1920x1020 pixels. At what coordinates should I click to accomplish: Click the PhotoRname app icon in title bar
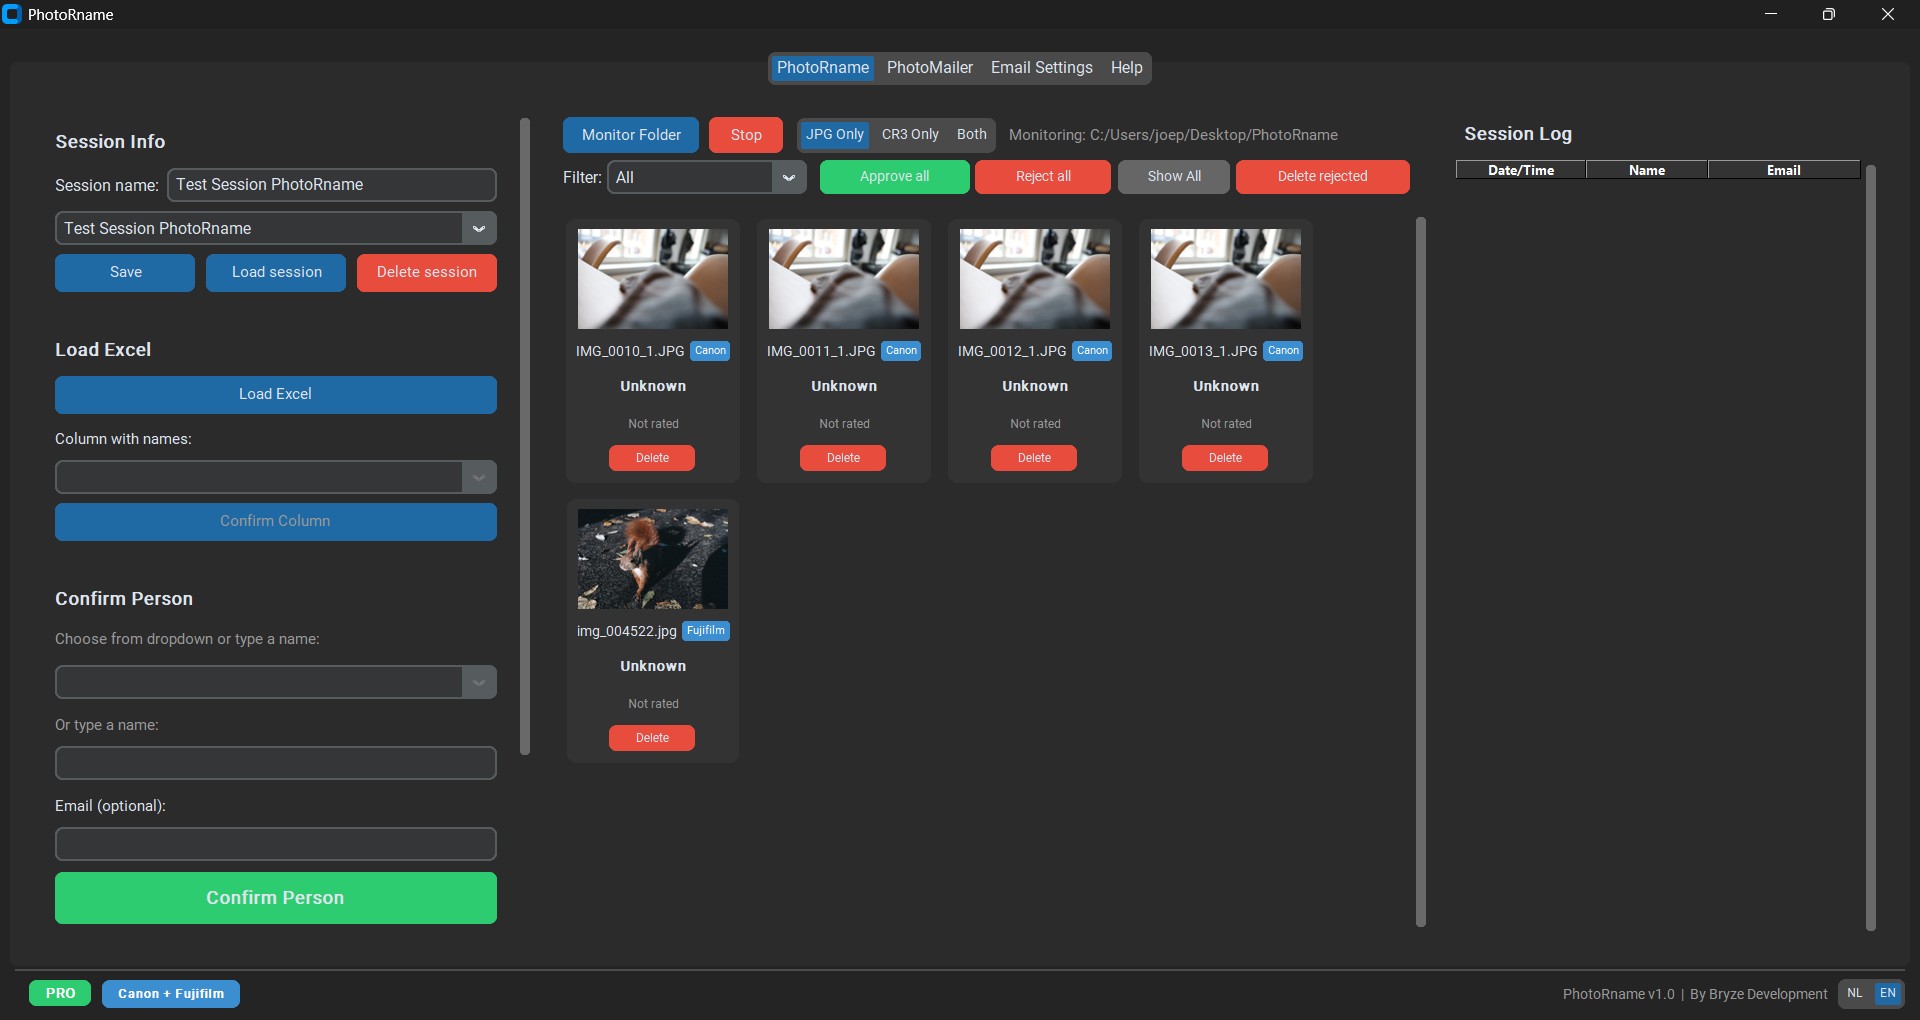pos(12,14)
